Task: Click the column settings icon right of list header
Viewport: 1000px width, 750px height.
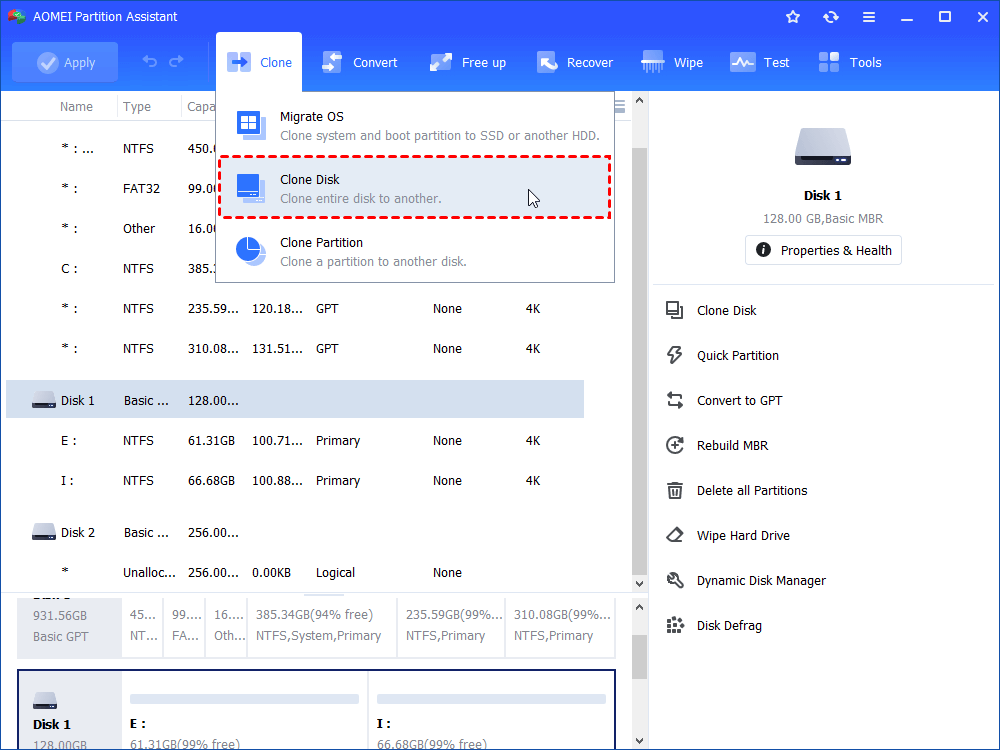Action: point(620,107)
